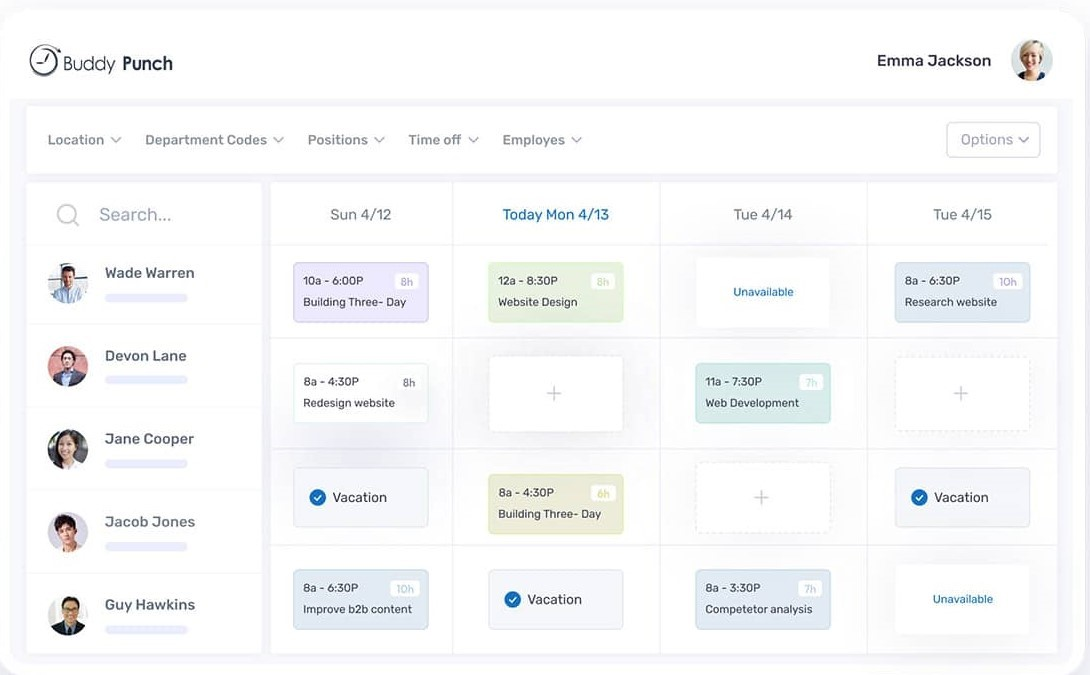Open Jane Cooper's avatar photo
Screen dimensions: 1090x675
68,449
